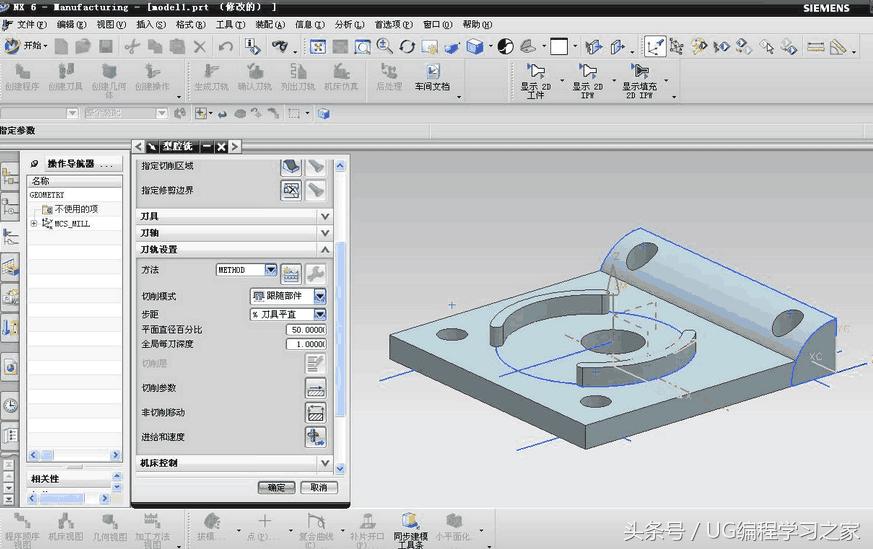Open non-cutting moves (非切削移动) settings

pos(315,412)
